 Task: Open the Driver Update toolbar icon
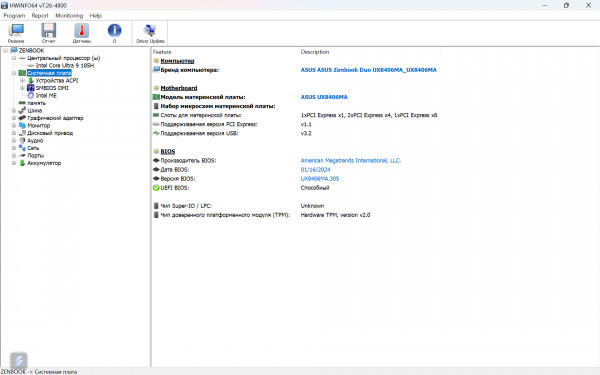tap(150, 33)
